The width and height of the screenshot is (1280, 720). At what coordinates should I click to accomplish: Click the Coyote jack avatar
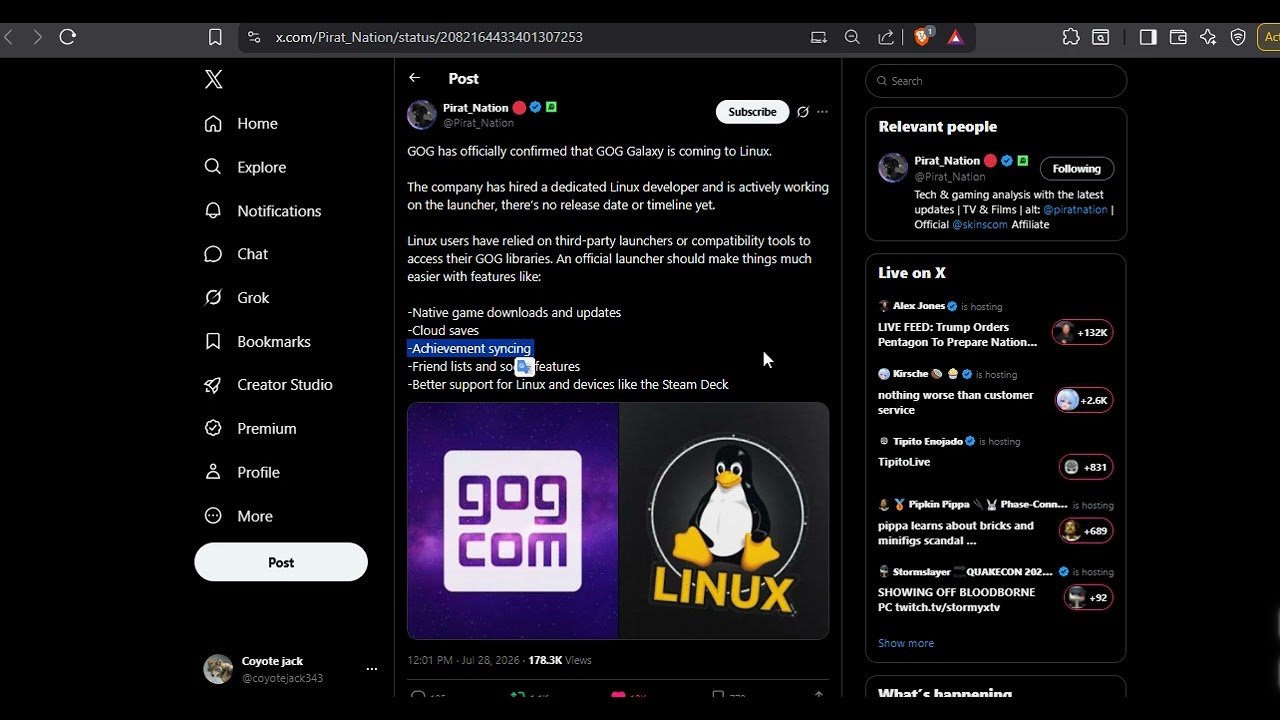[x=218, y=669]
